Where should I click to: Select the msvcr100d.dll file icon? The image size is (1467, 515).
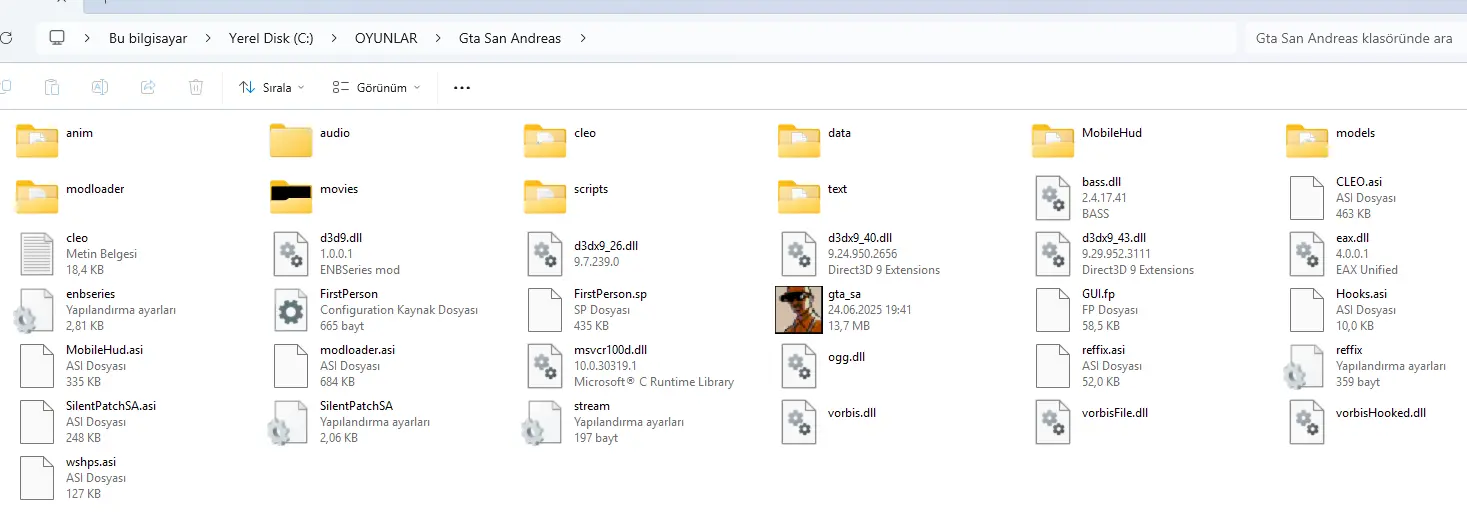coord(545,366)
